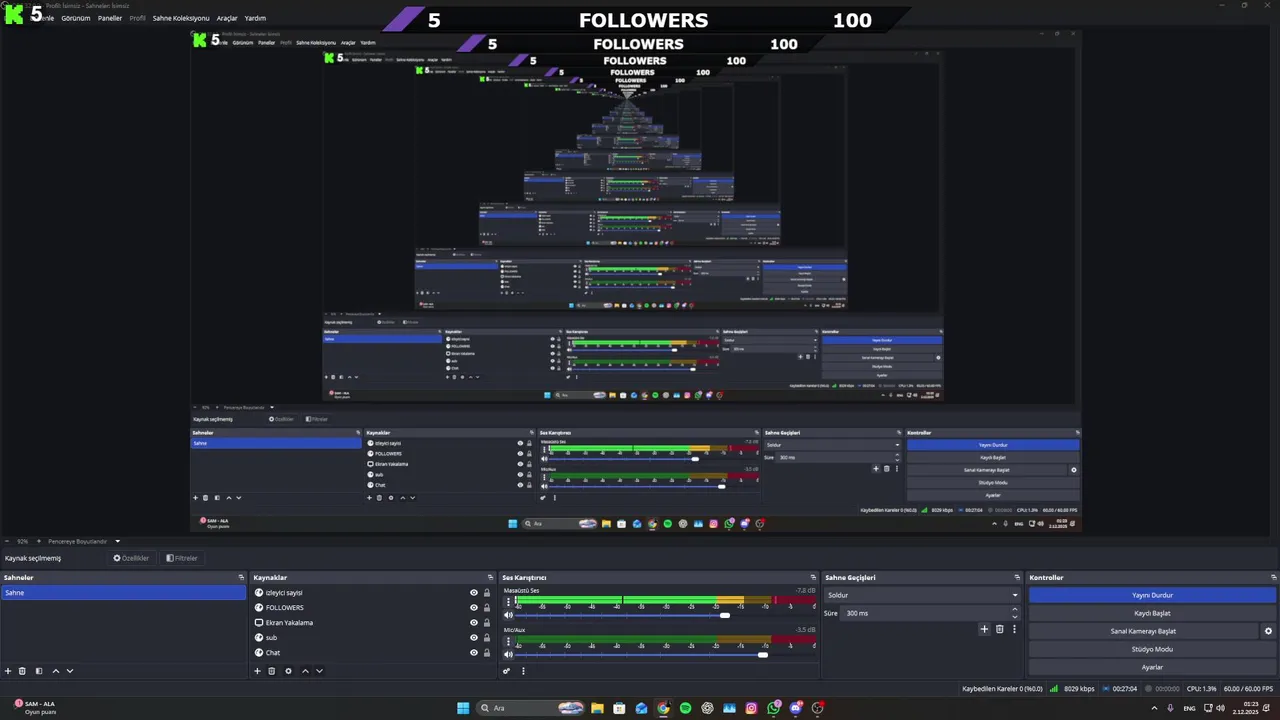Open virtual camera settings gear

click(x=1268, y=631)
